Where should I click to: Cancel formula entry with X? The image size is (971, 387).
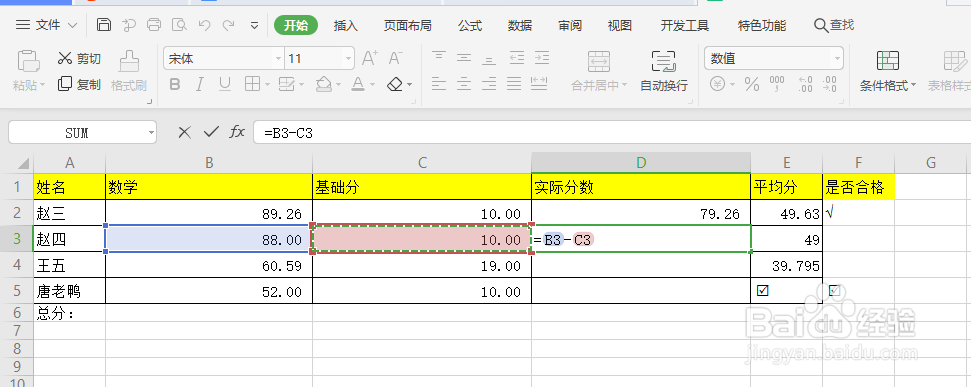(184, 132)
